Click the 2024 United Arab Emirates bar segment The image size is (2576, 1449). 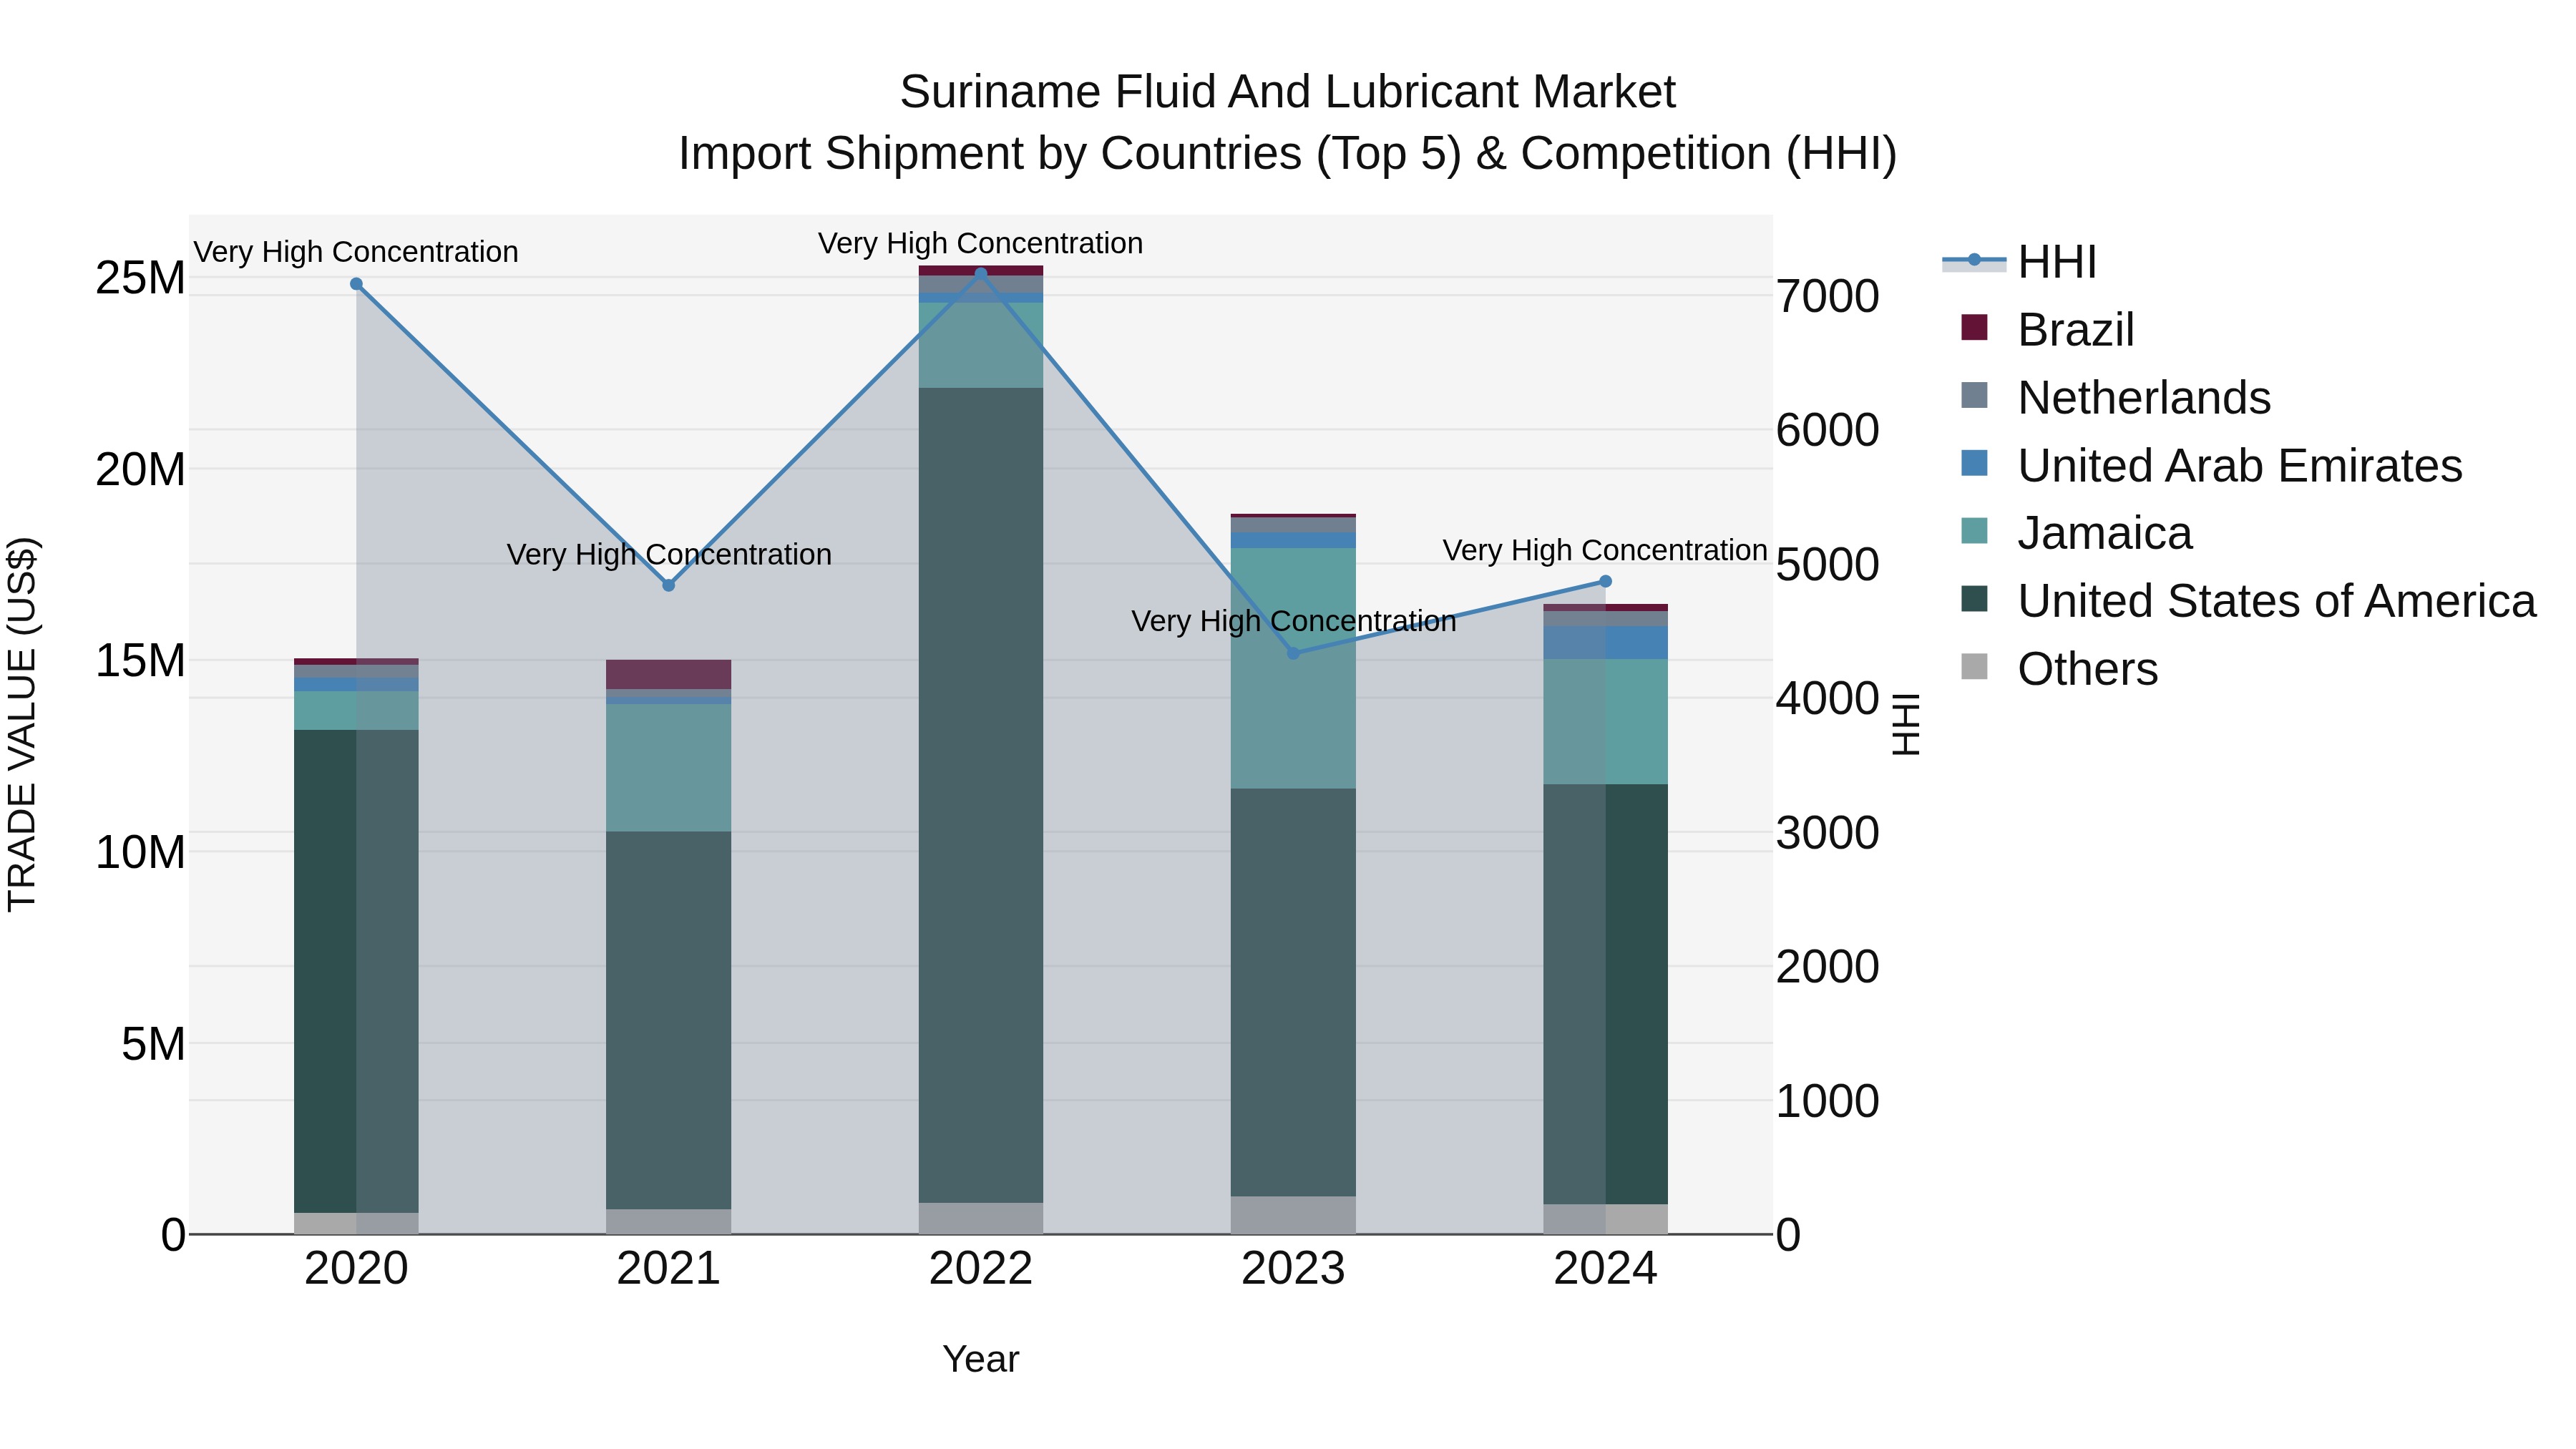[1605, 643]
